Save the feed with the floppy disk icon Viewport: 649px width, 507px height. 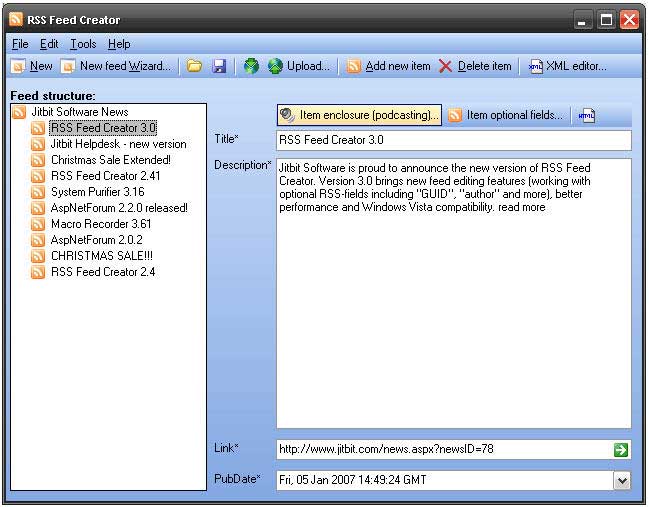pos(219,66)
